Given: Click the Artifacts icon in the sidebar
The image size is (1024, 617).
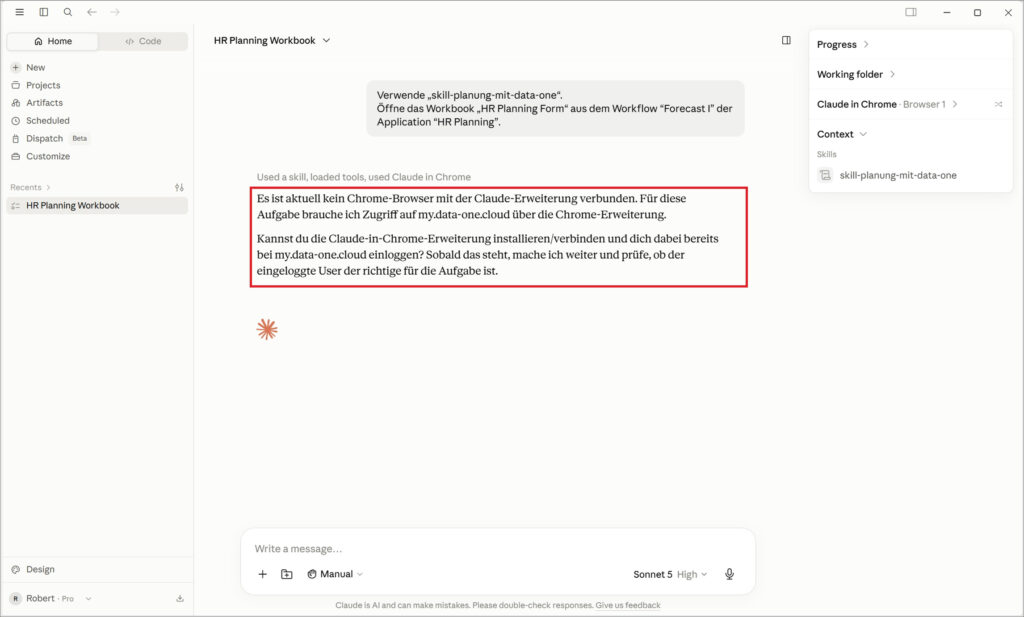Looking at the screenshot, I should 16,103.
